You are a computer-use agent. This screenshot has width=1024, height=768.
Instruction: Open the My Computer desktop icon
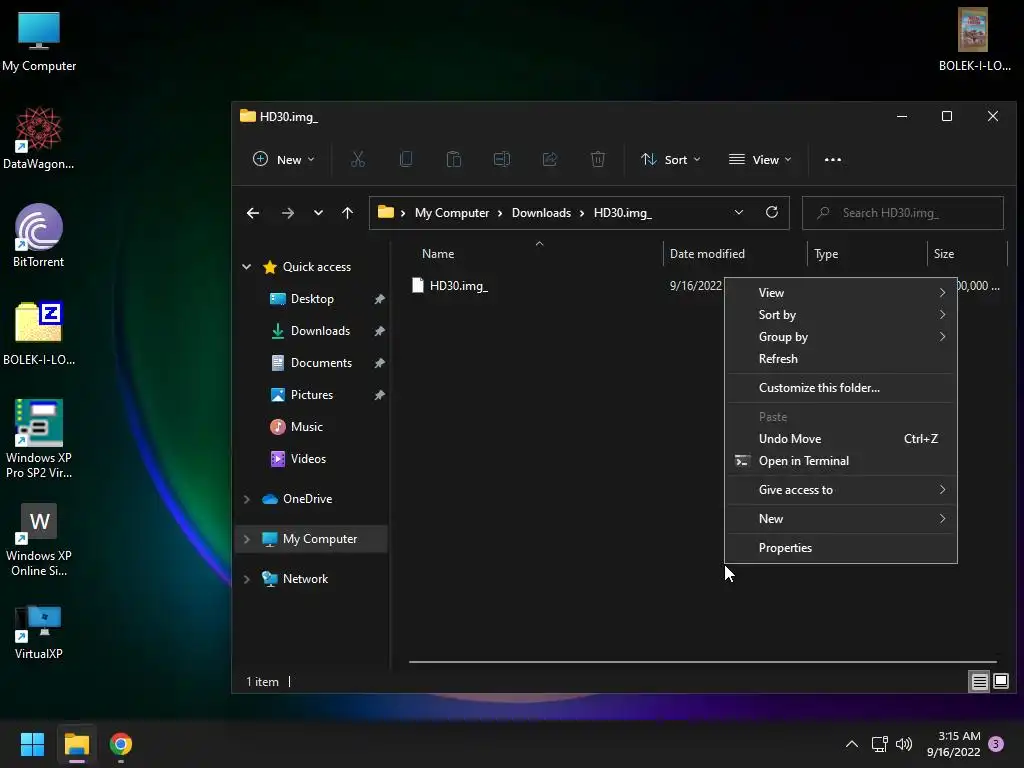tap(39, 42)
